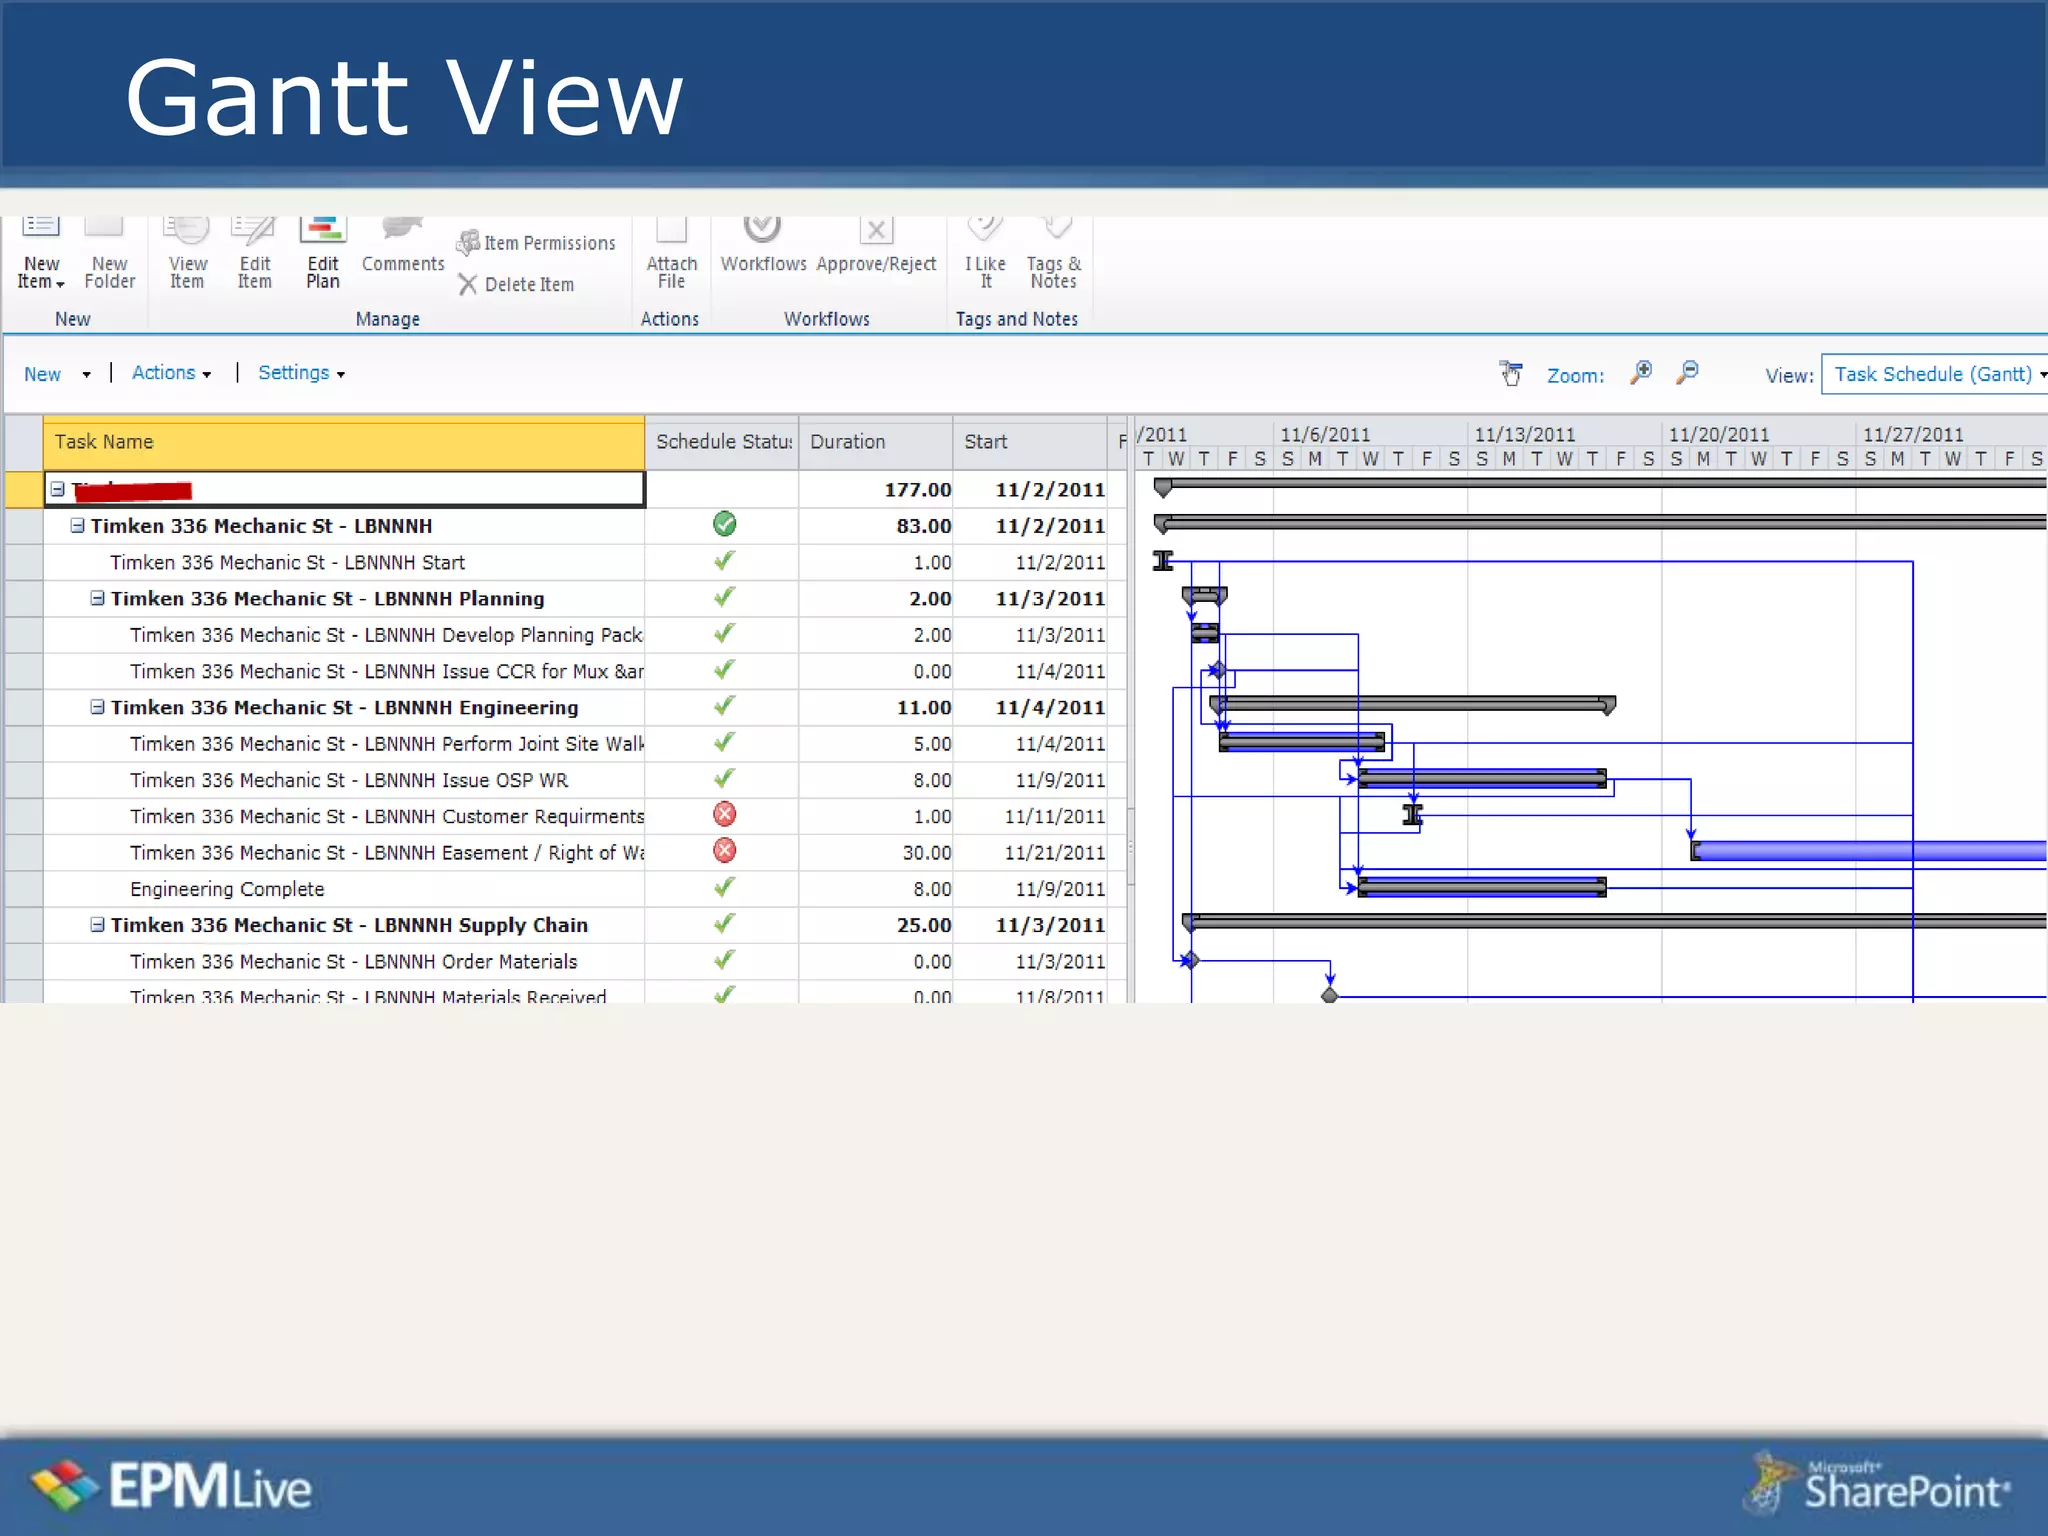Click green circle status for Timken LBNNNH summary
The image size is (2048, 1536).
pos(724,524)
